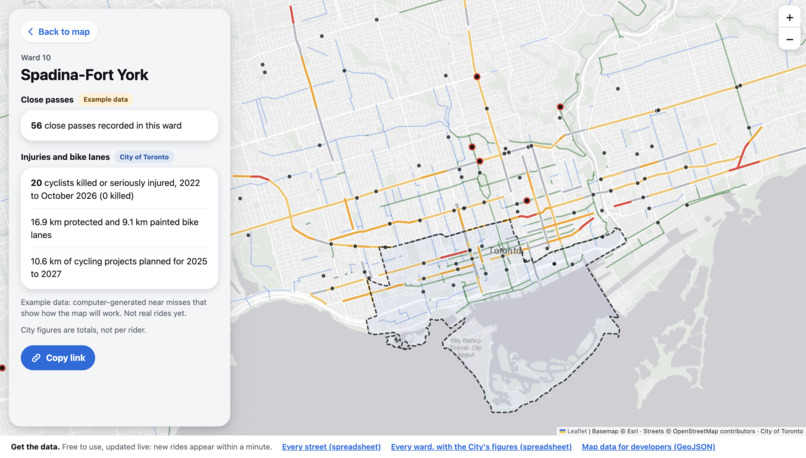This screenshot has width=806, height=458.
Task: Click the 'Close passes' section label
Action: (47, 100)
